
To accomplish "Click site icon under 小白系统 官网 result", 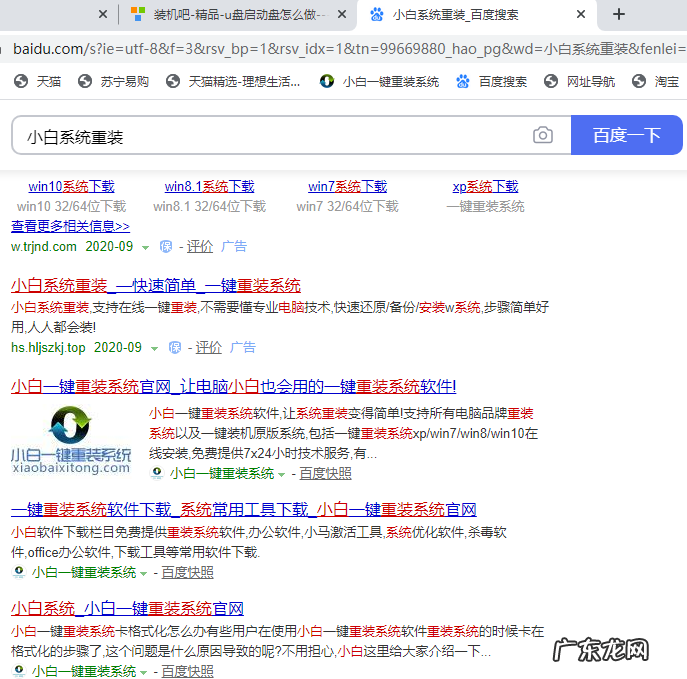I will pyautogui.click(x=19, y=671).
